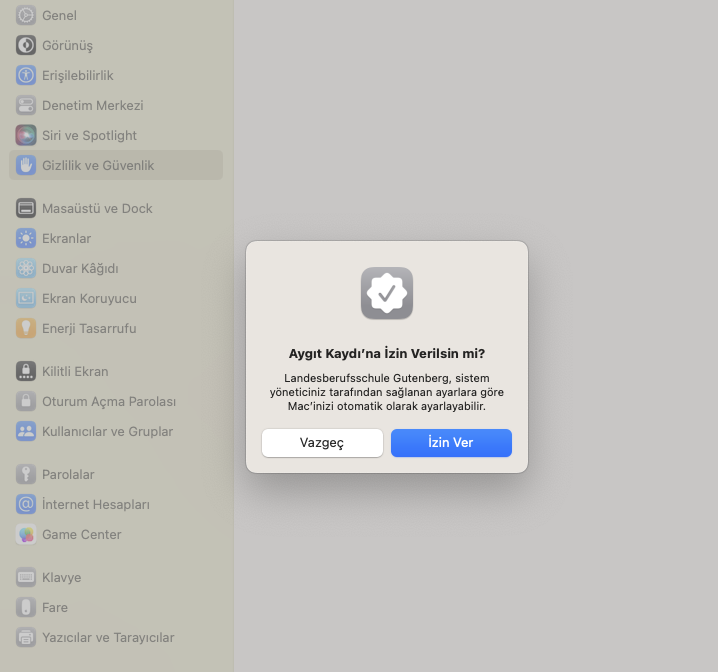
Task: Select Kilitli Ekran sidebar item
Action: (75, 372)
